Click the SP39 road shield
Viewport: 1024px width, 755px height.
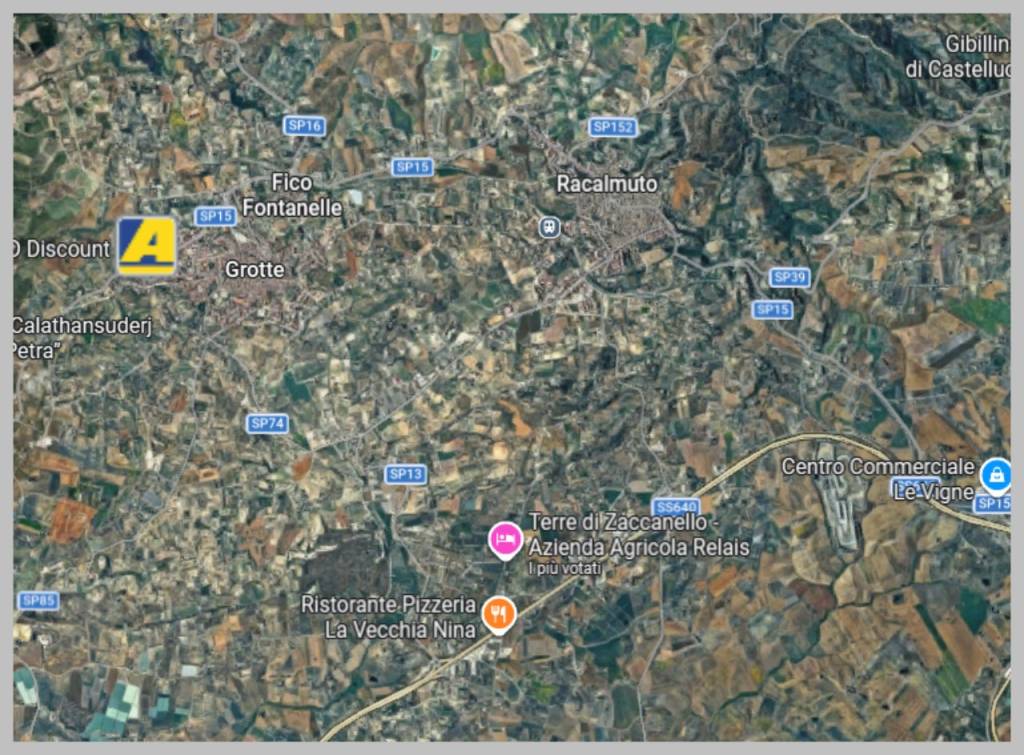[x=789, y=277]
